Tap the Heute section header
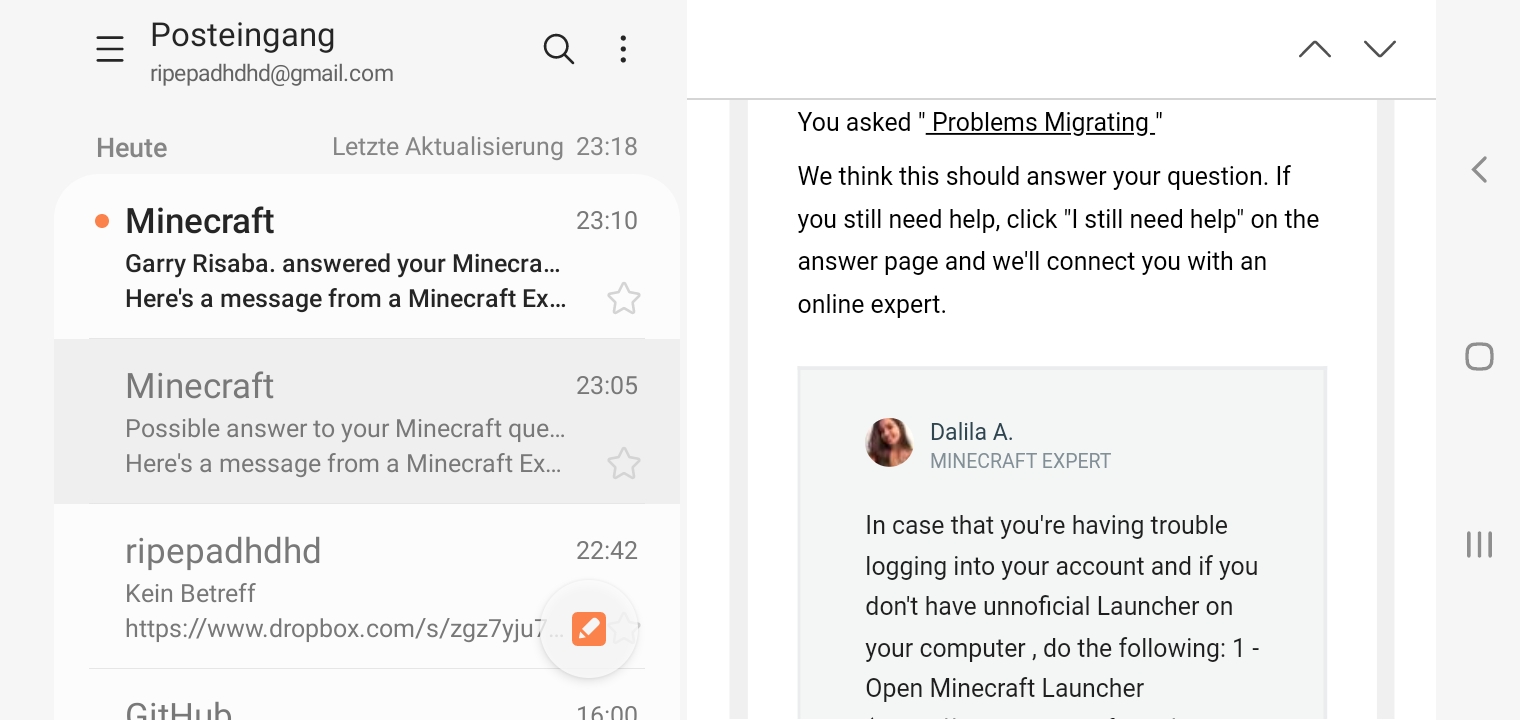1520x720 pixels. click(132, 148)
